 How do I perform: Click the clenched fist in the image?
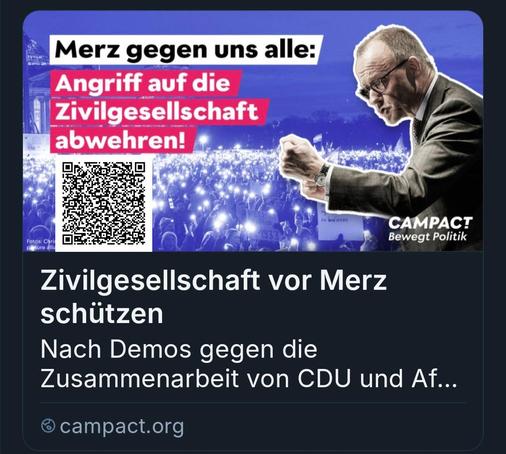coord(297,155)
